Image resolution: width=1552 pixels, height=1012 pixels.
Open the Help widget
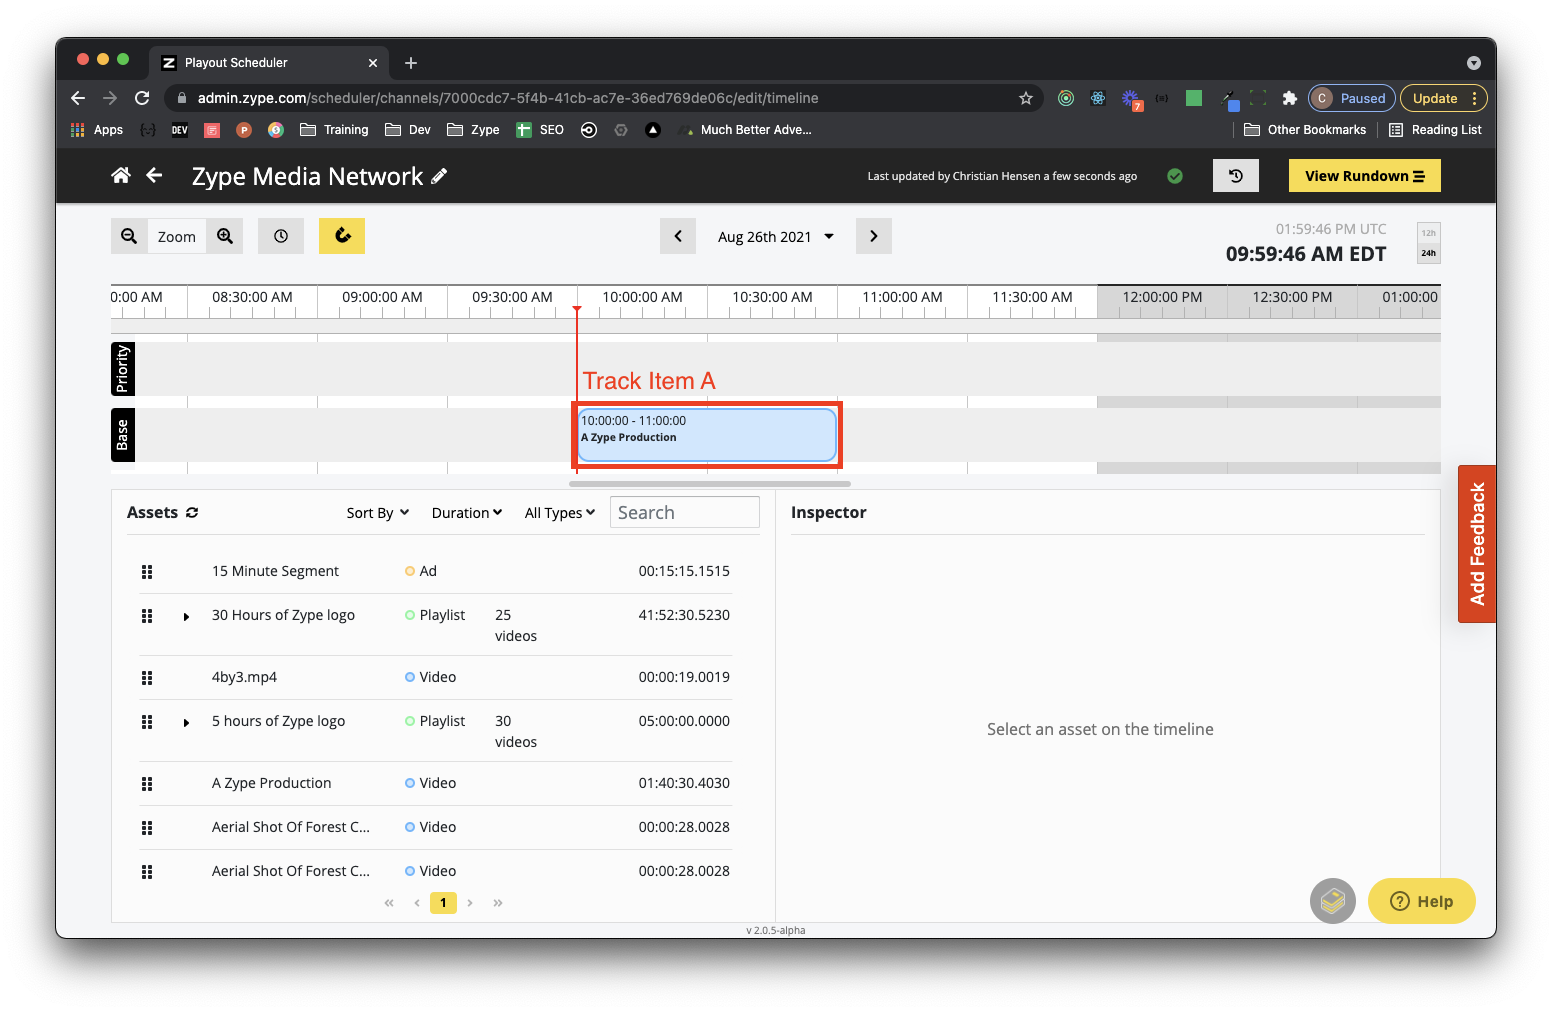[1422, 901]
